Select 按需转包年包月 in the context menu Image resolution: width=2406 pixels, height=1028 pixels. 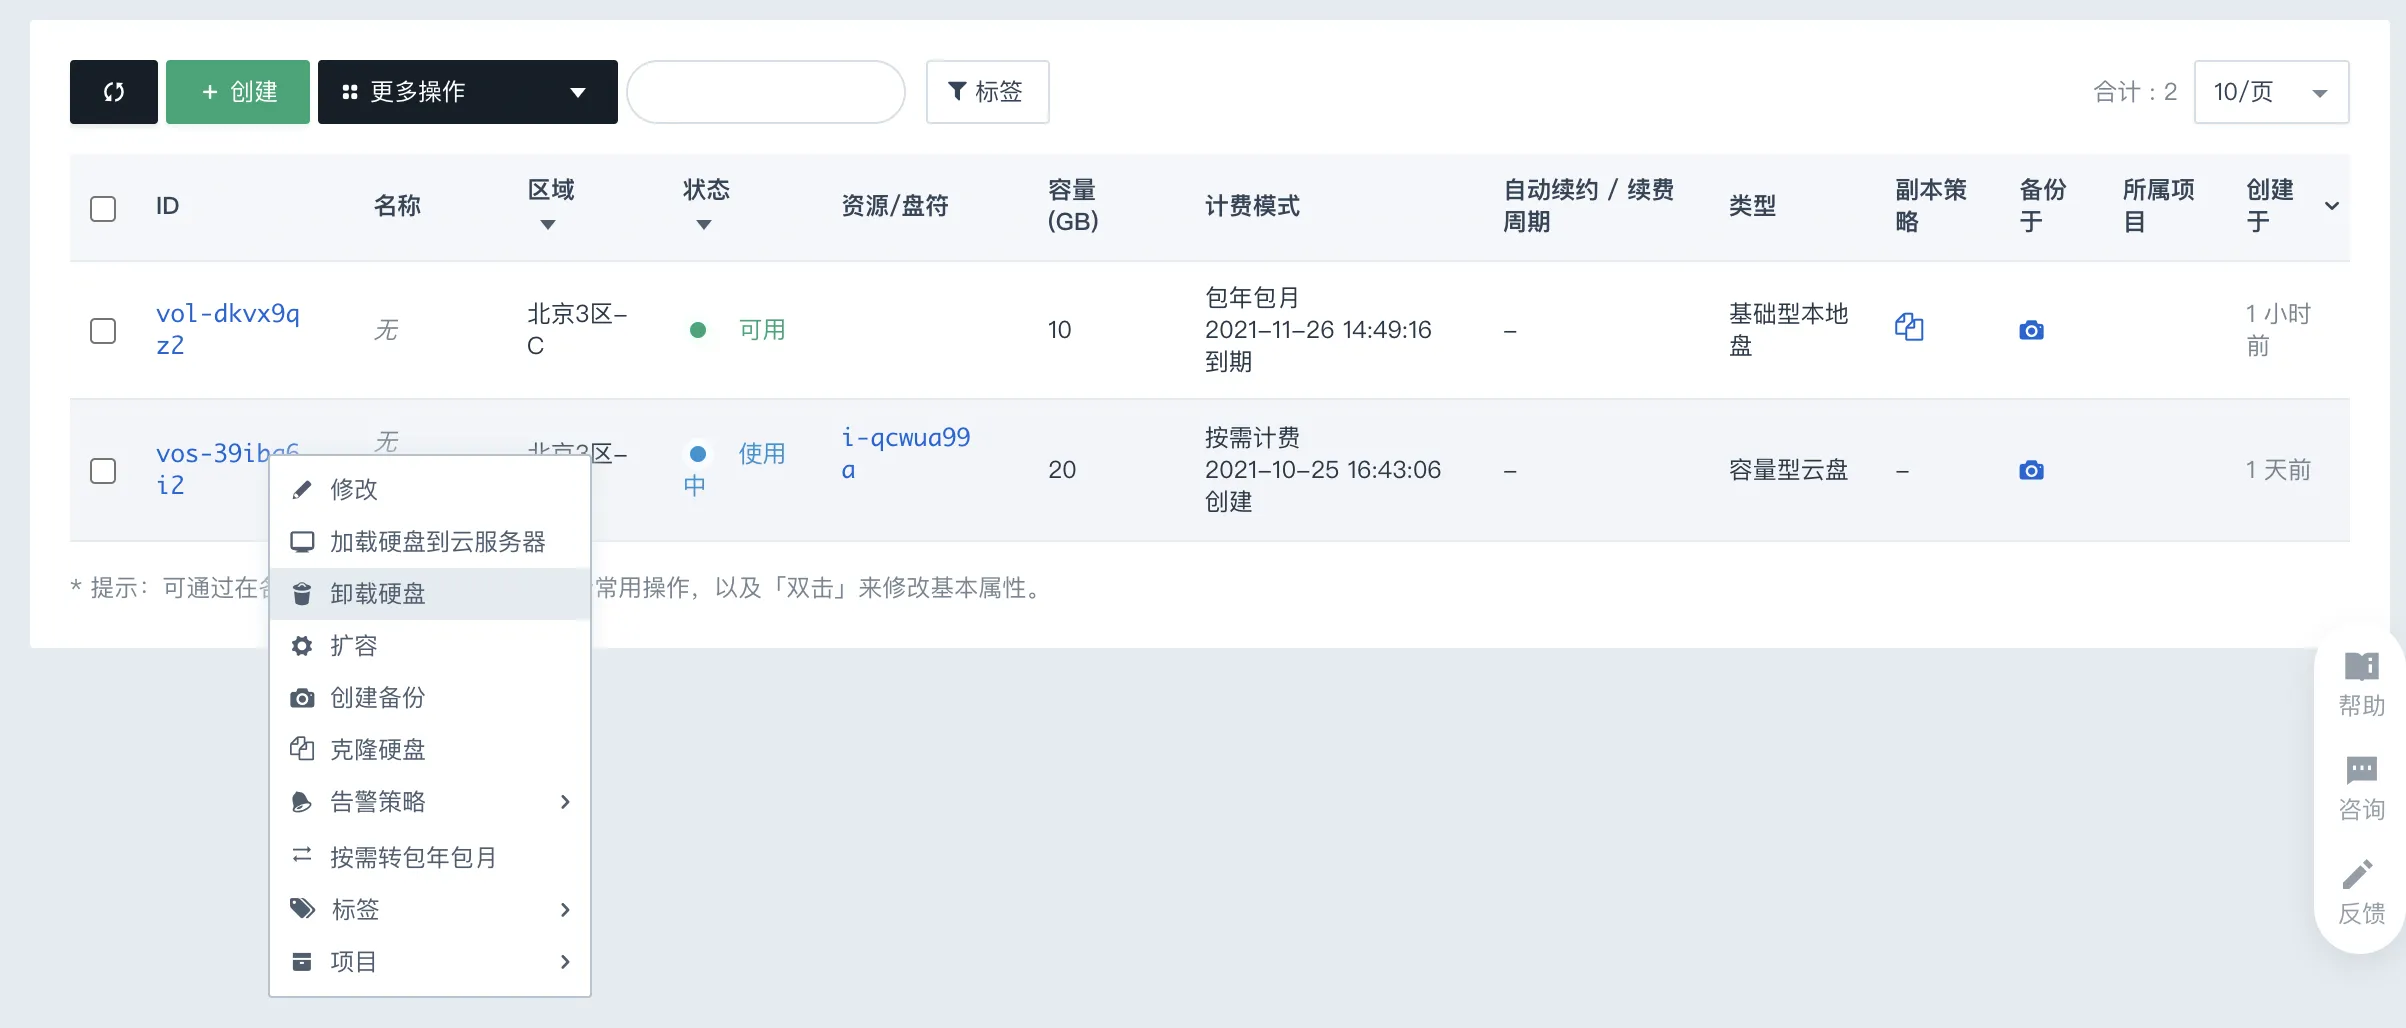coord(430,857)
